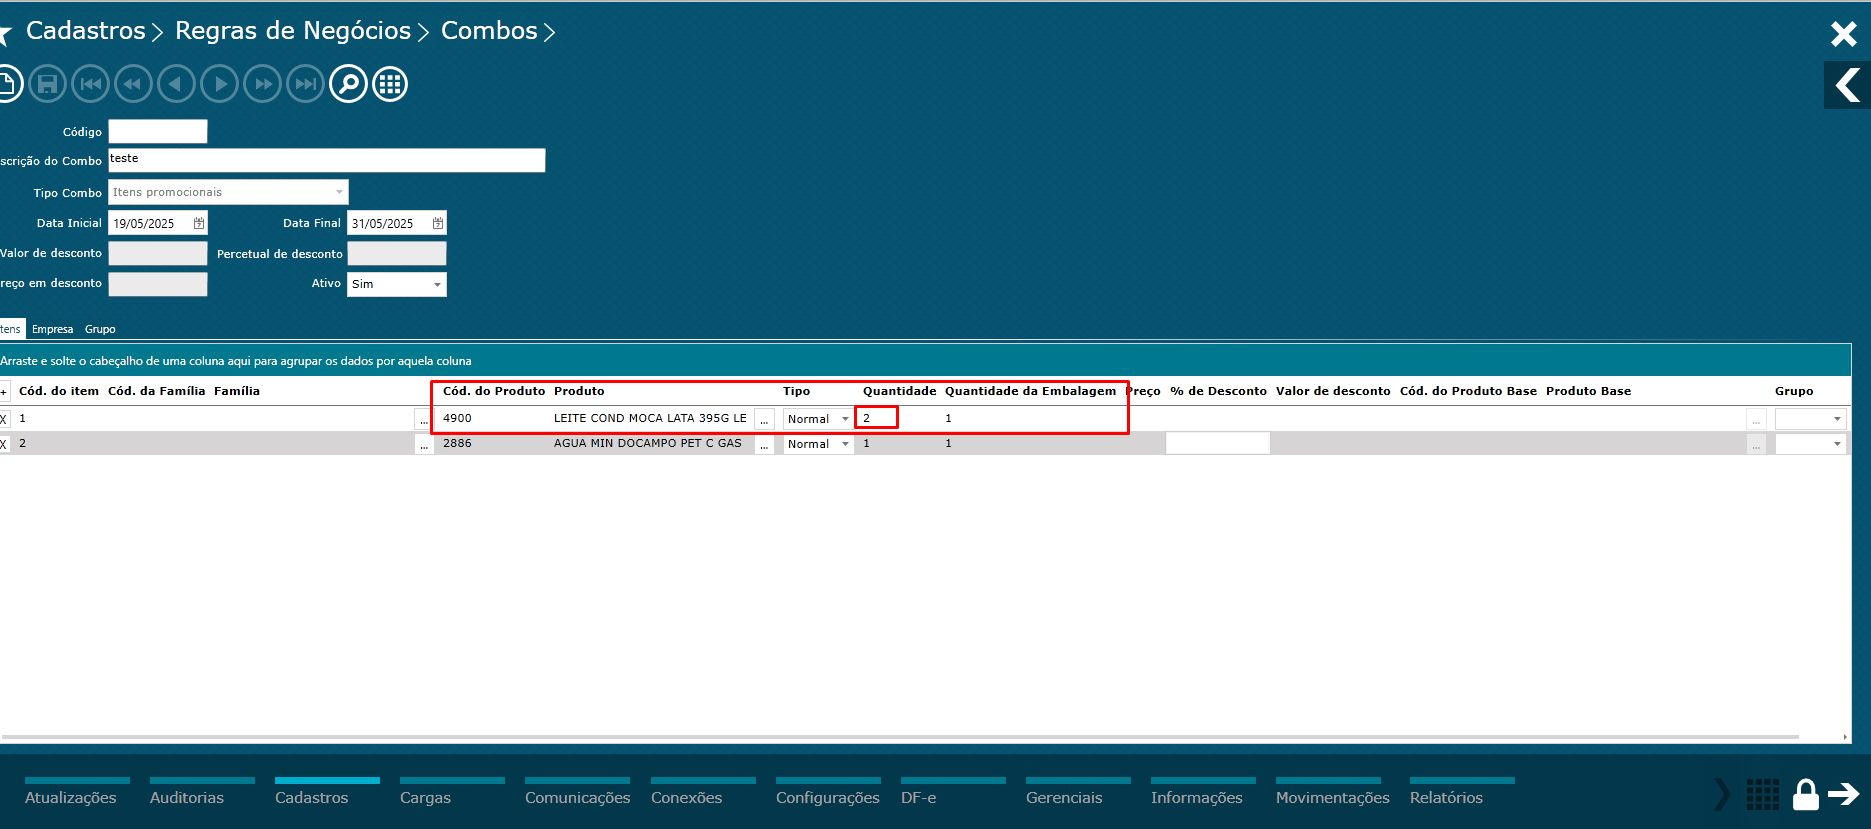1871x829 pixels.
Task: Open the Movimentações menu
Action: point(1333,797)
